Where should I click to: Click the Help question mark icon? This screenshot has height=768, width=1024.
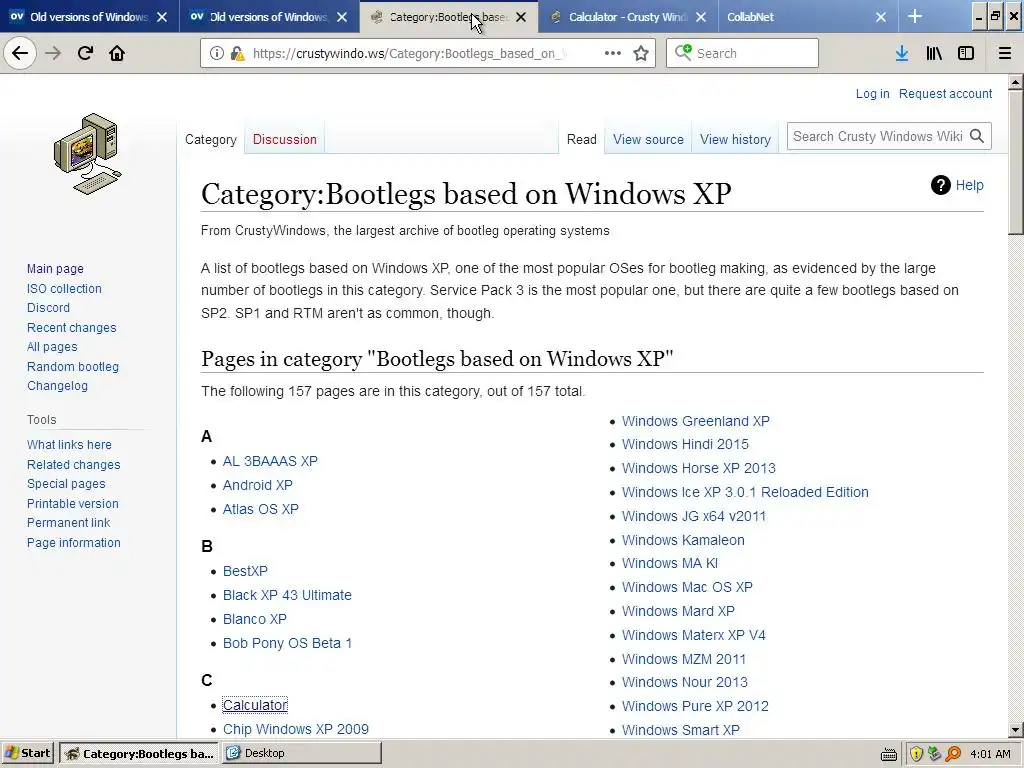coord(940,185)
